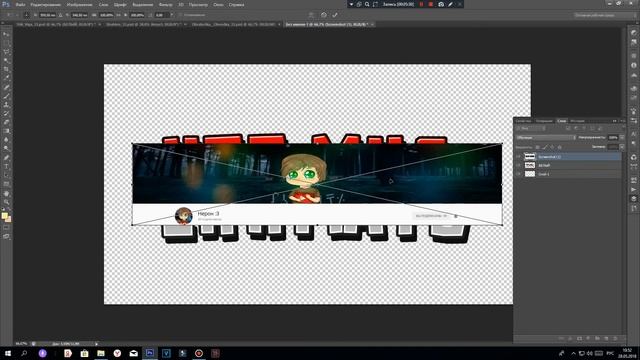This screenshot has width=640, height=360.
Task: Open the Просмотр menu
Action: (x=198, y=4)
